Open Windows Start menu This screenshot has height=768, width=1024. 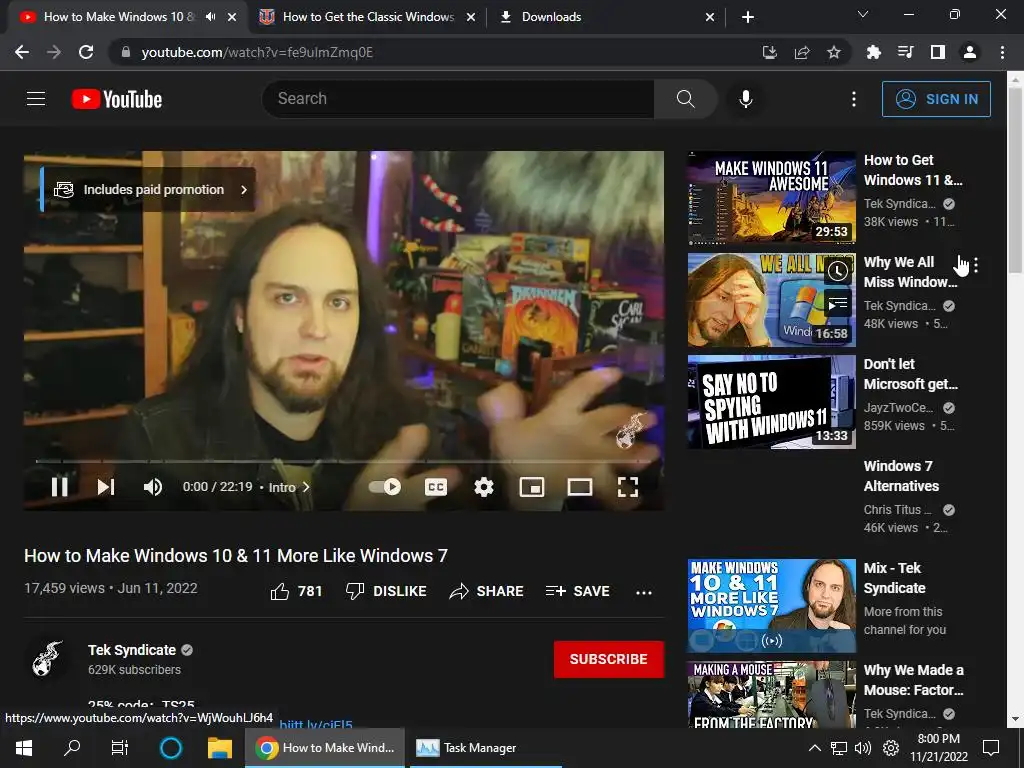click(24, 748)
